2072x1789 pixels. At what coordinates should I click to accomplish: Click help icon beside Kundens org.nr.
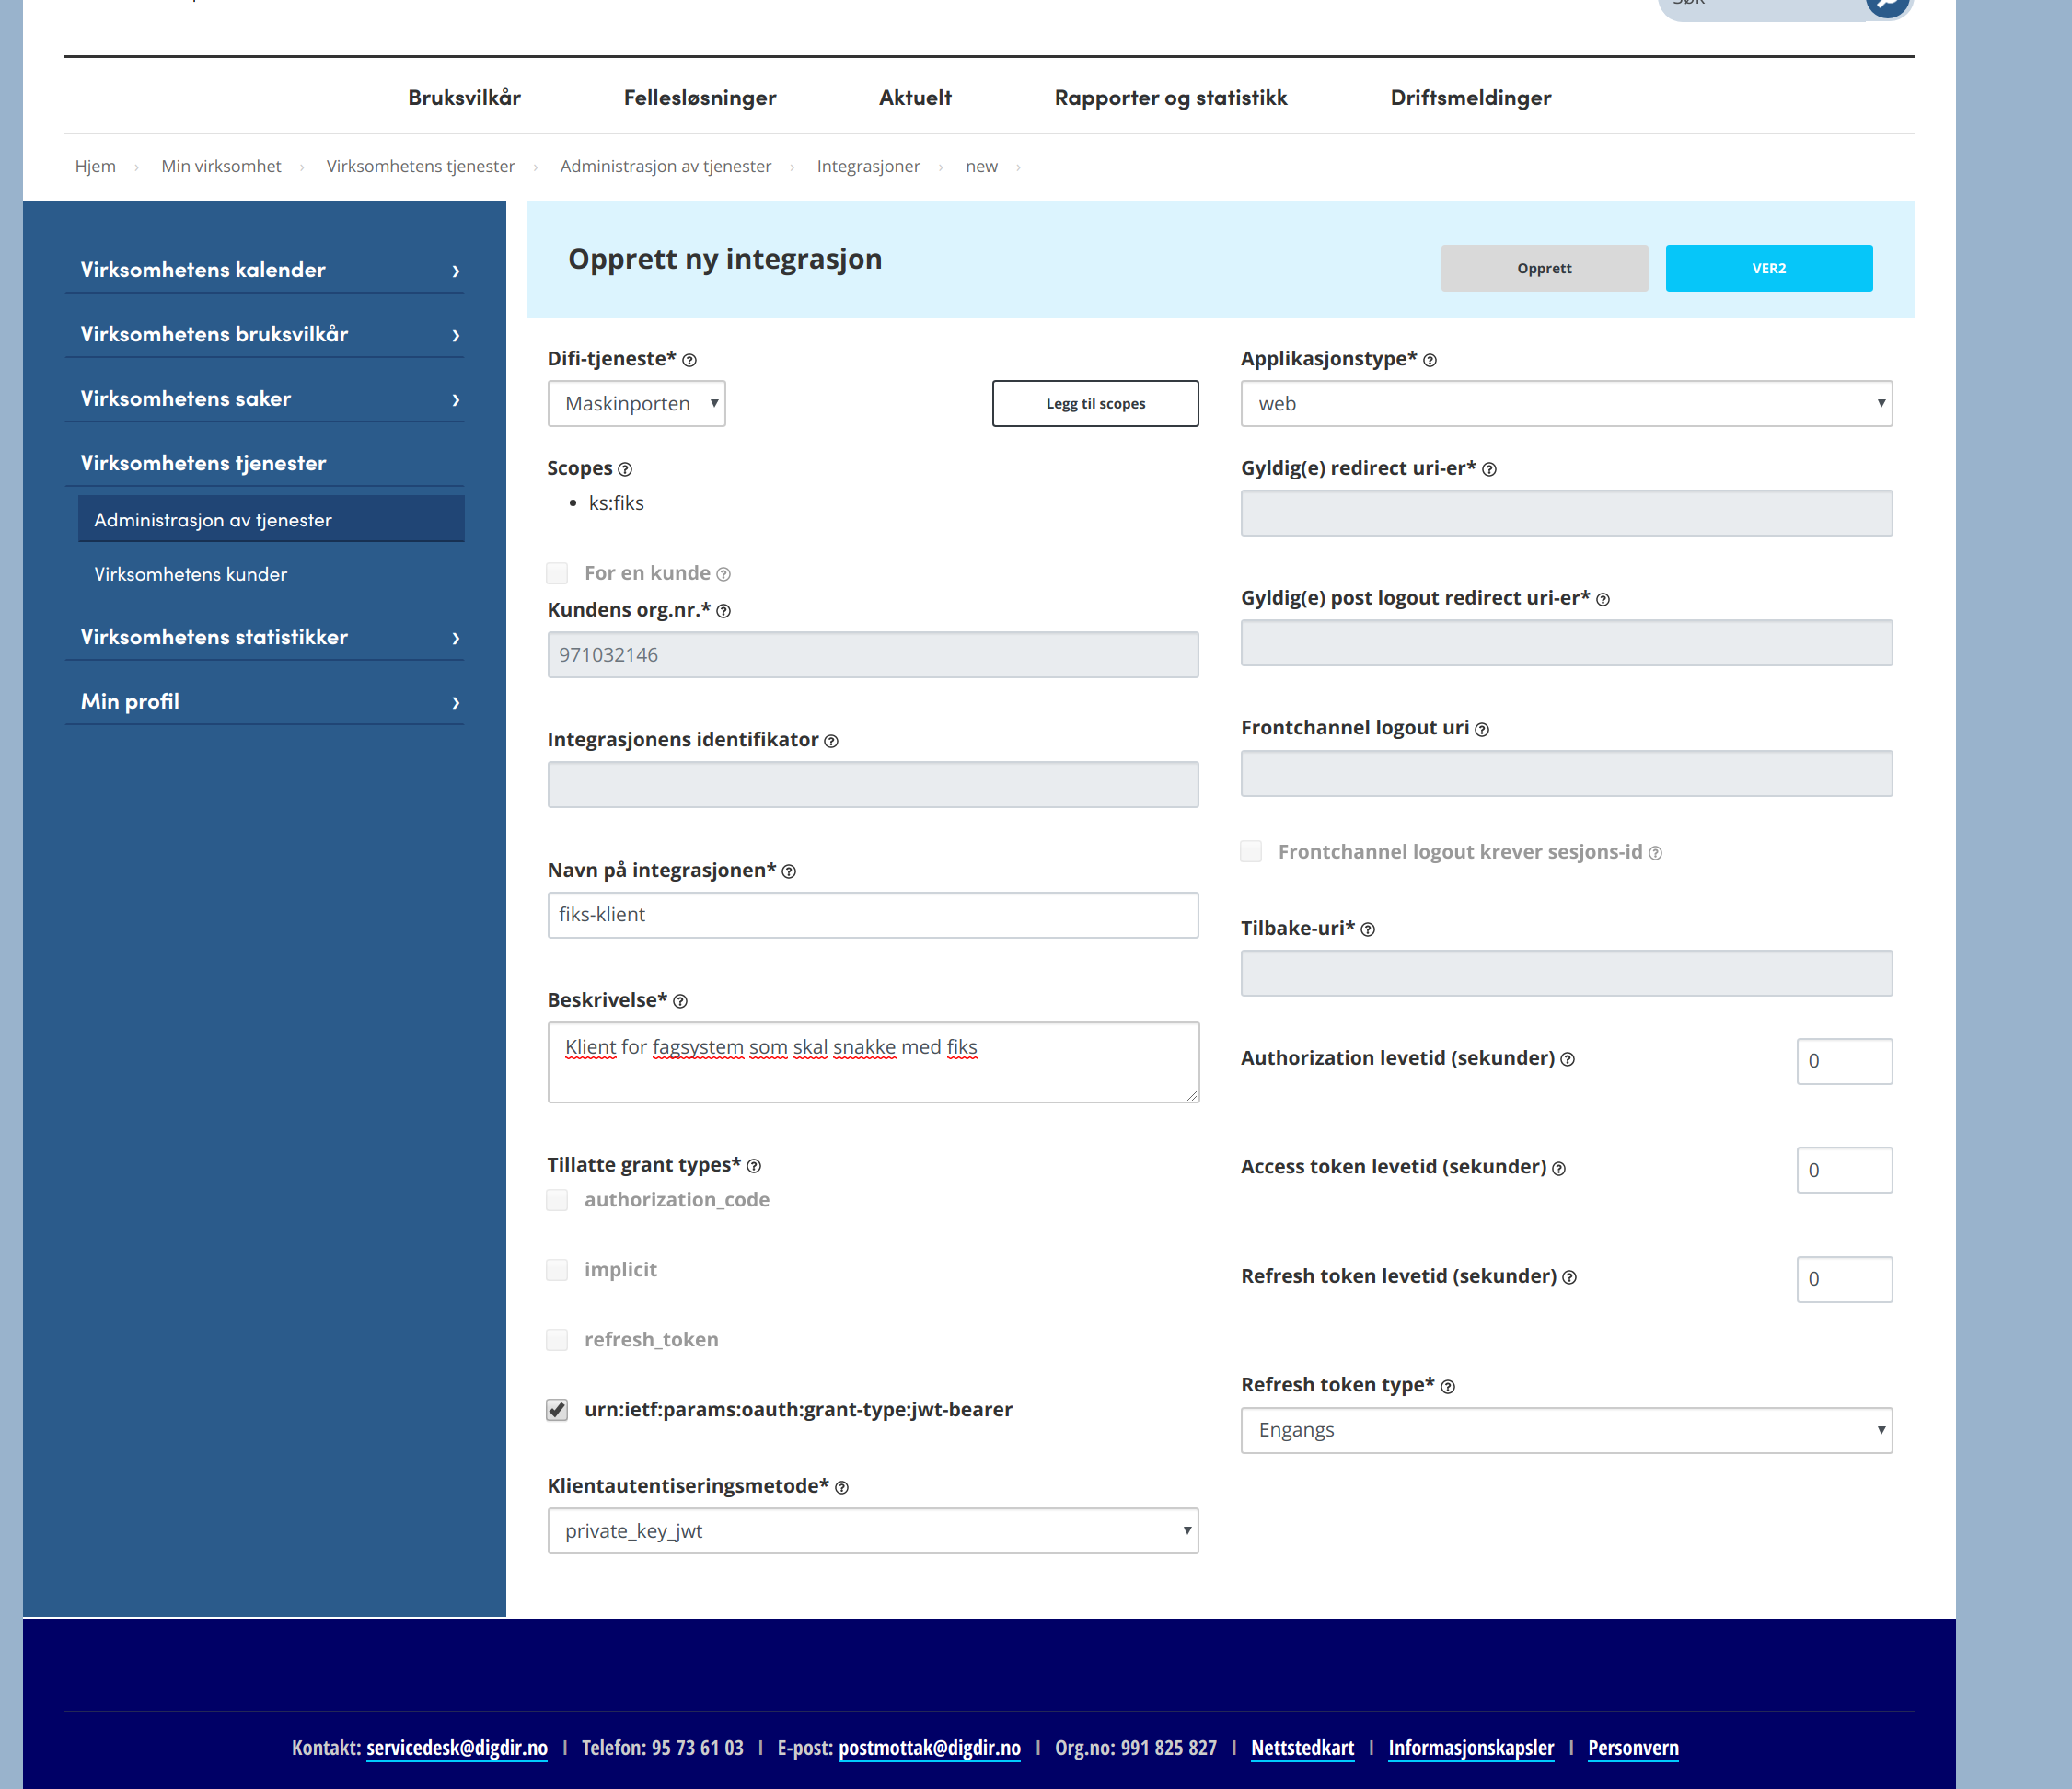click(724, 611)
